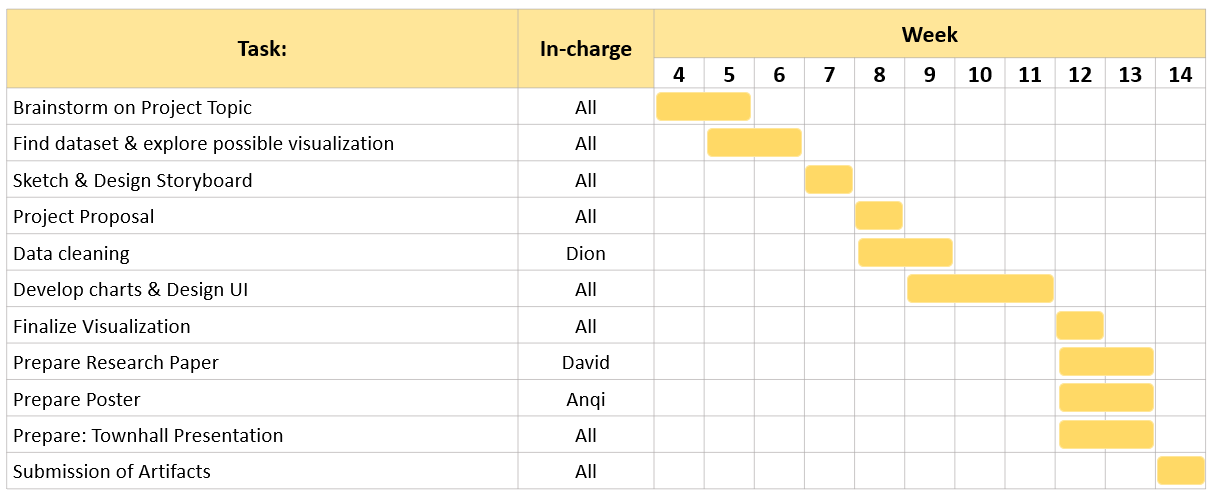Viewport: 1210px width, 495px height.
Task: Select the Sketch & Design Storyboard bar
Action: click(828, 180)
